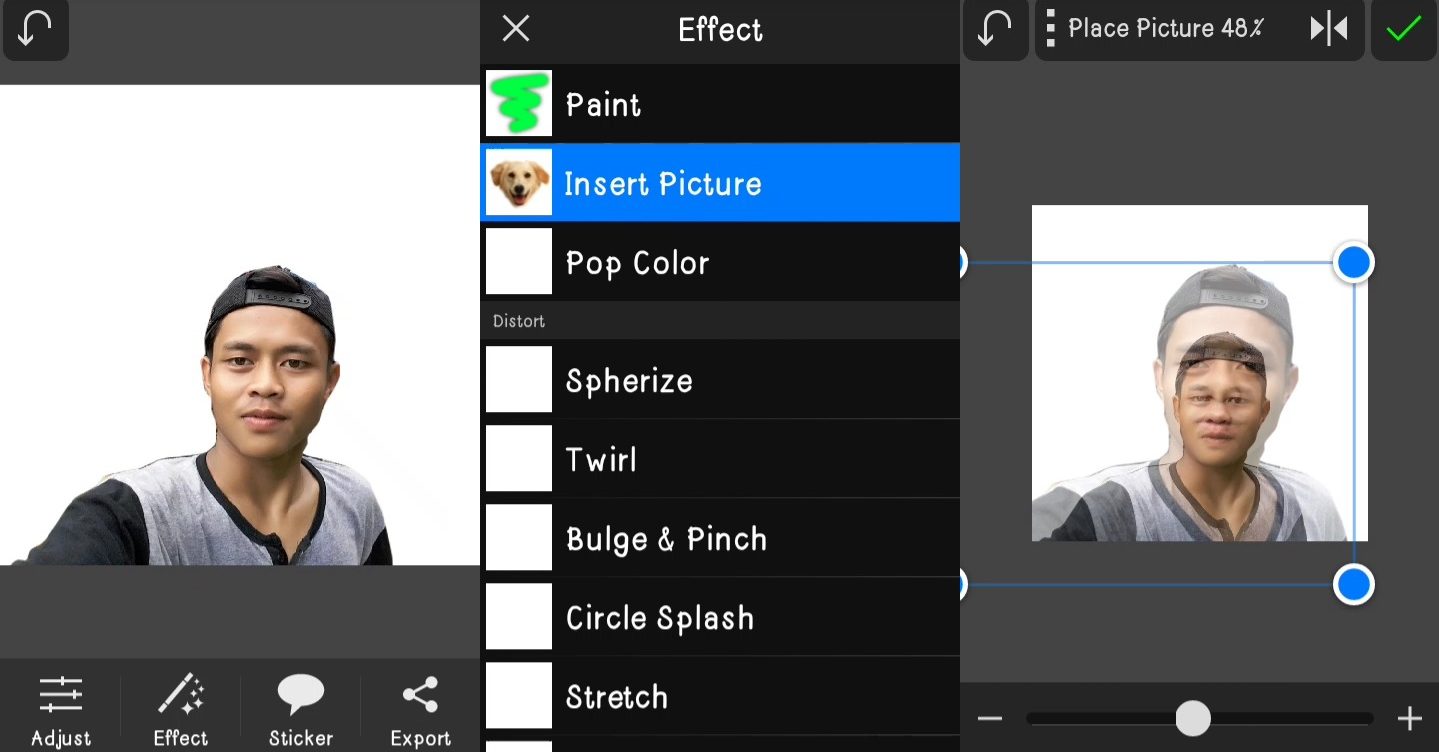Close the Effect list with X

516,29
